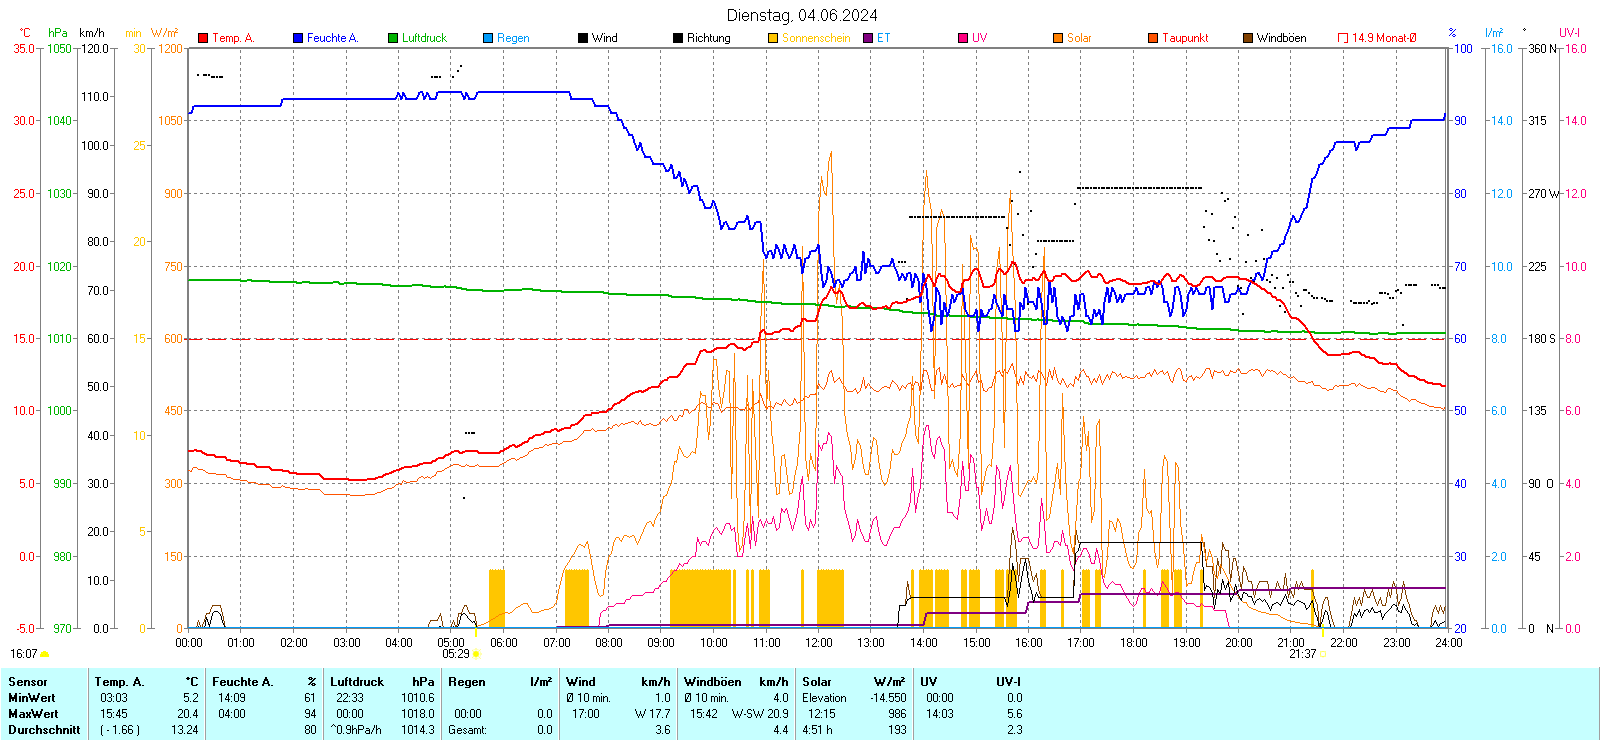Click the sunrise sun icon beside 05:29

pyautogui.click(x=476, y=654)
